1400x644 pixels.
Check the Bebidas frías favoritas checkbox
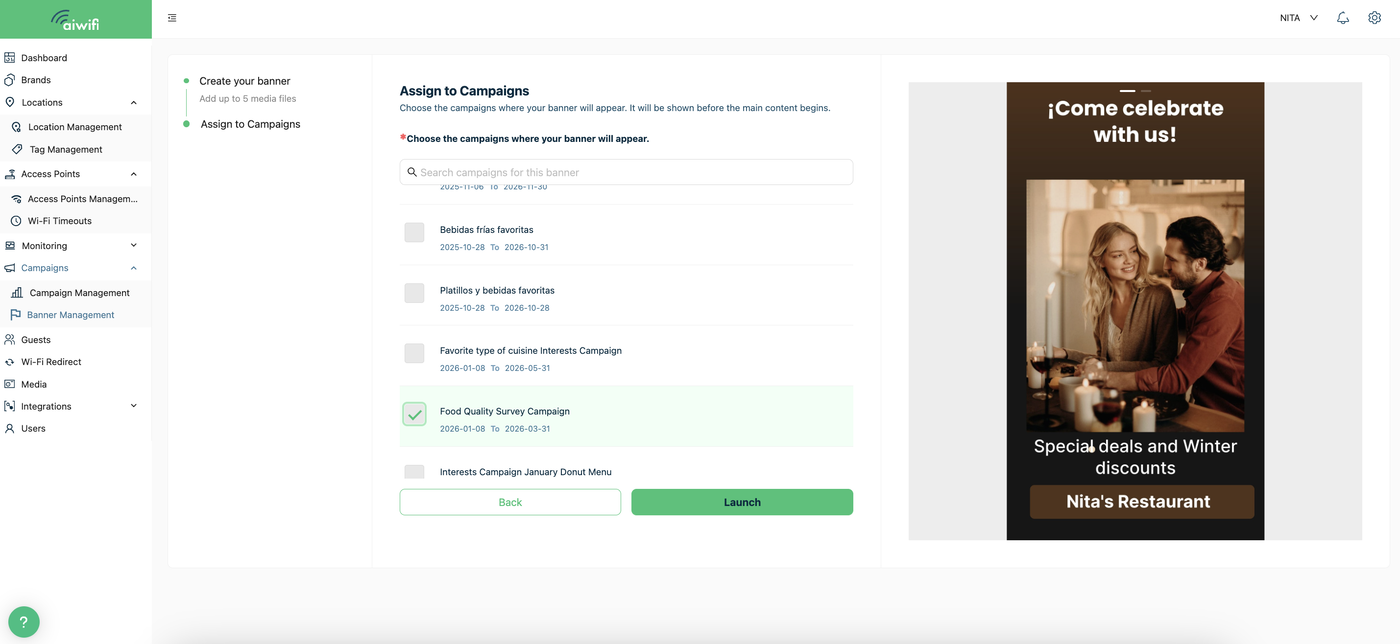coord(414,232)
